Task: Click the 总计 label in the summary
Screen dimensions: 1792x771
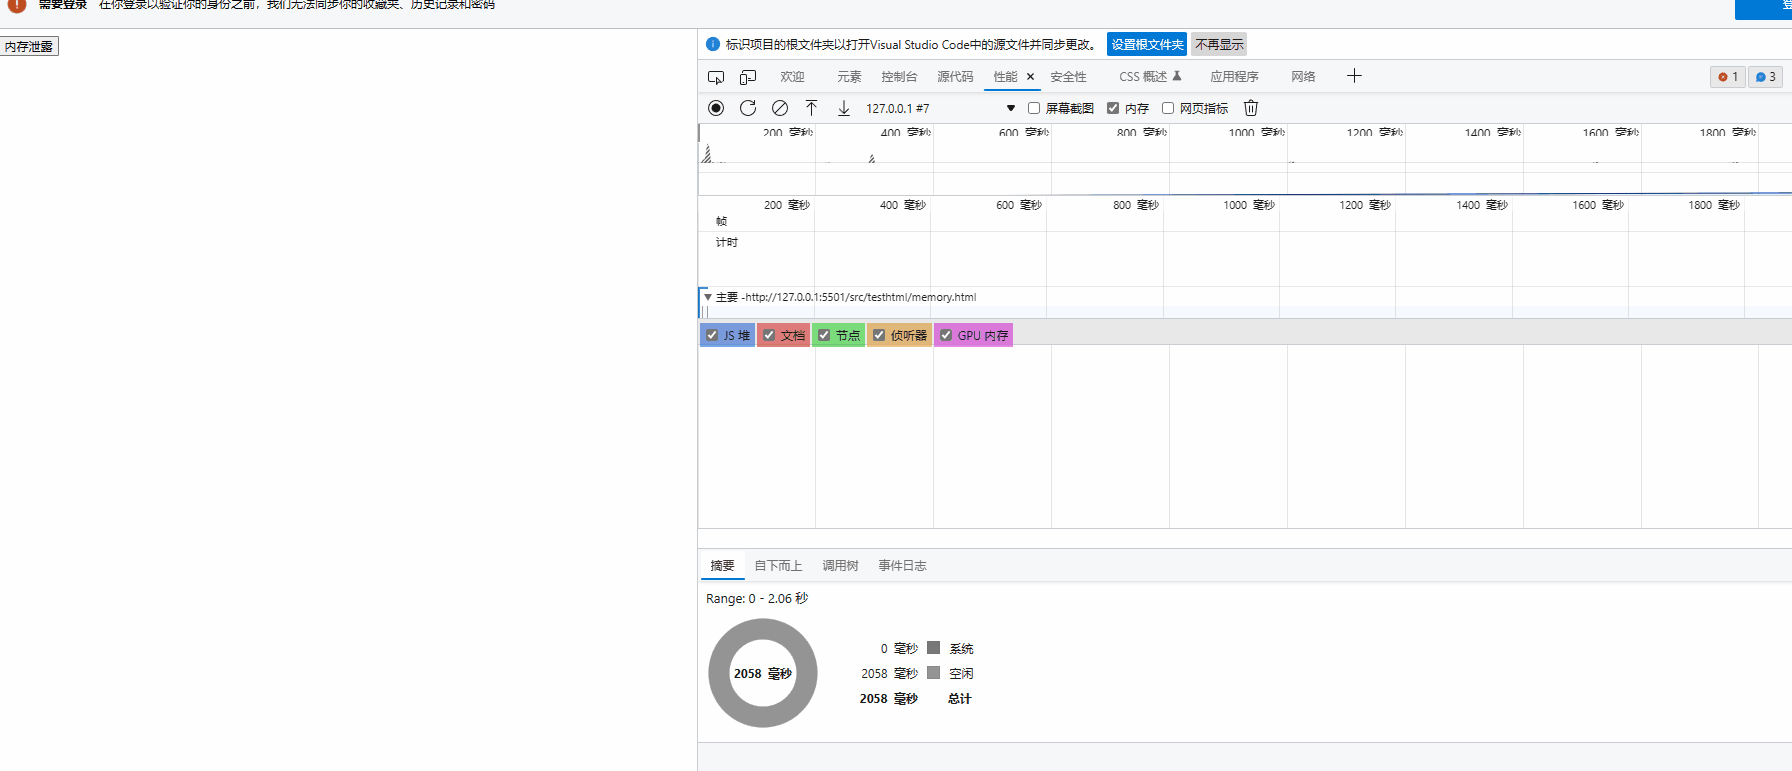Action: point(959,698)
